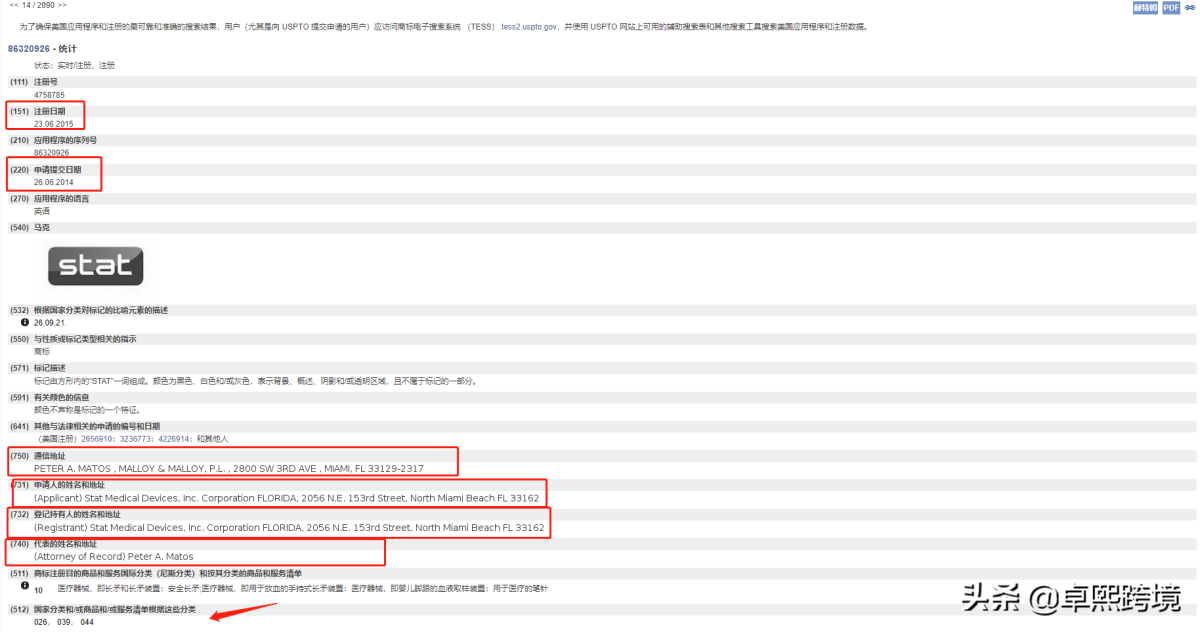Click Attorney of Record Peter A. Matos
The width and height of the screenshot is (1200, 632).
(x=114, y=556)
